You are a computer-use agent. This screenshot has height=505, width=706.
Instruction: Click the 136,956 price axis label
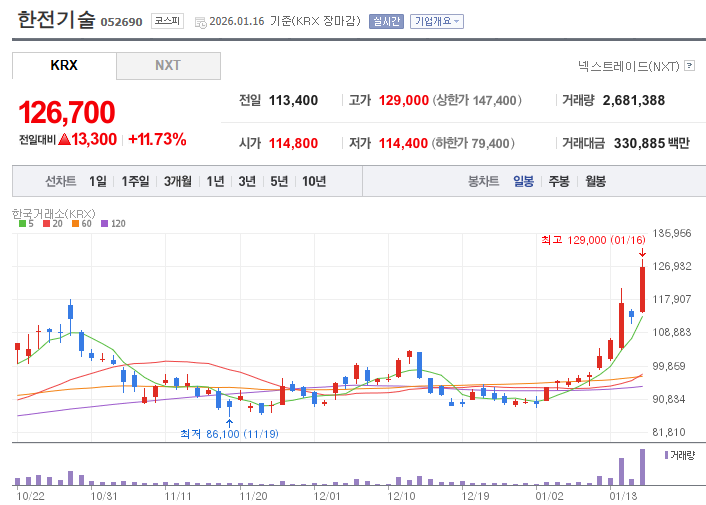pos(671,233)
